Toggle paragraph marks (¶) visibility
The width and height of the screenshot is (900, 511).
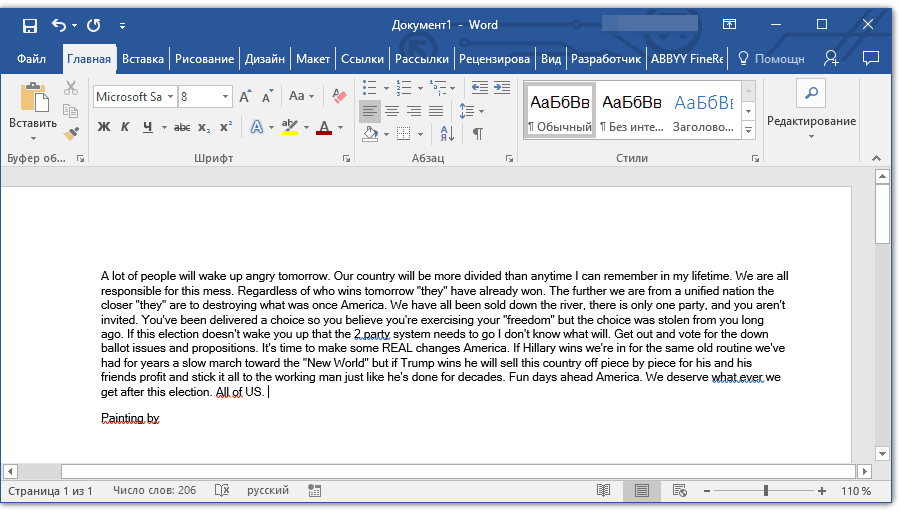pos(478,133)
